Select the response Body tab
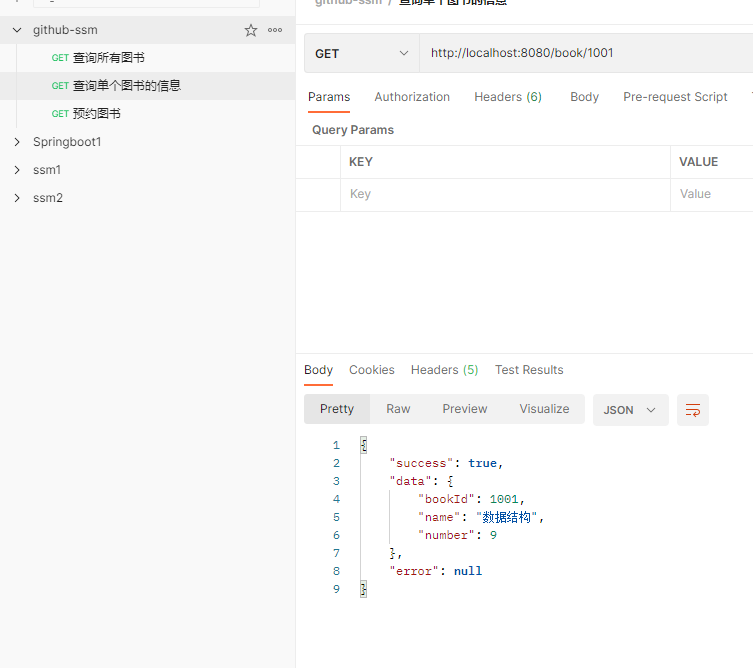Image resolution: width=753 pixels, height=668 pixels. [318, 370]
